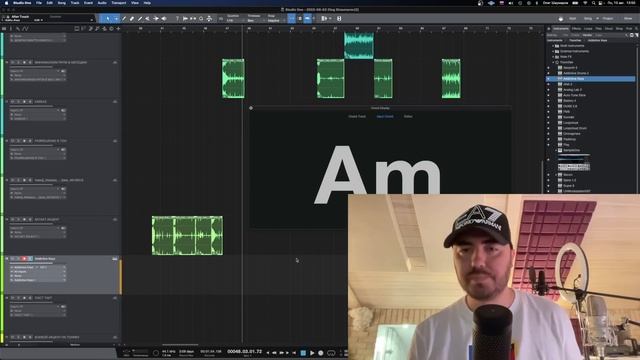This screenshot has height=360, width=640.
Task: Click the song position time display
Action: (244, 351)
